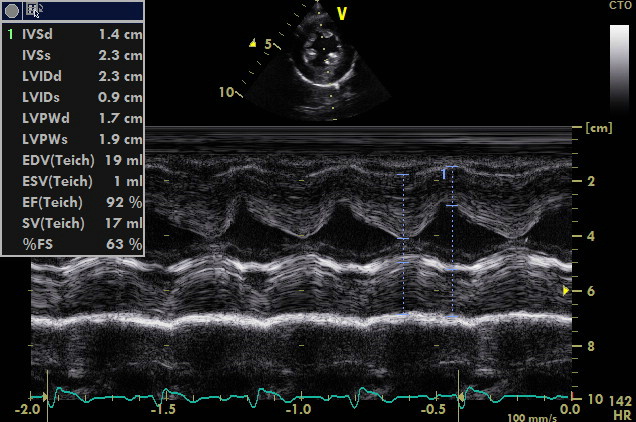
Task: Click the yellow depth arrow near the 6 cm mark
Action: point(566,290)
